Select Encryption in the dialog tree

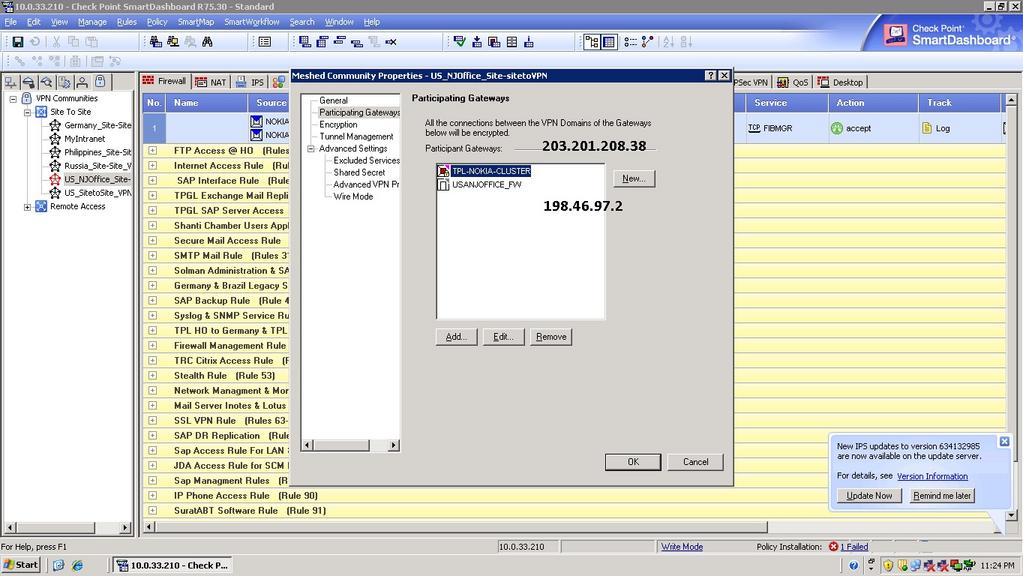pos(338,125)
